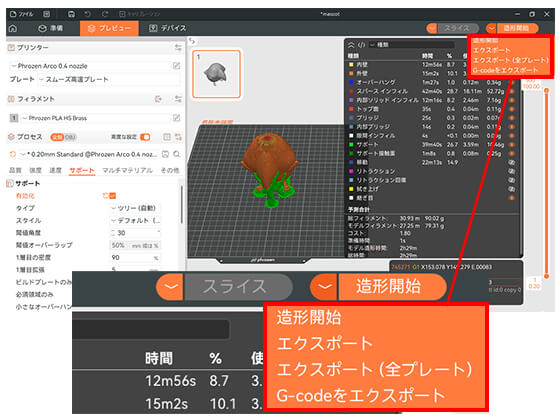Click the save project icon

[x=71, y=14]
